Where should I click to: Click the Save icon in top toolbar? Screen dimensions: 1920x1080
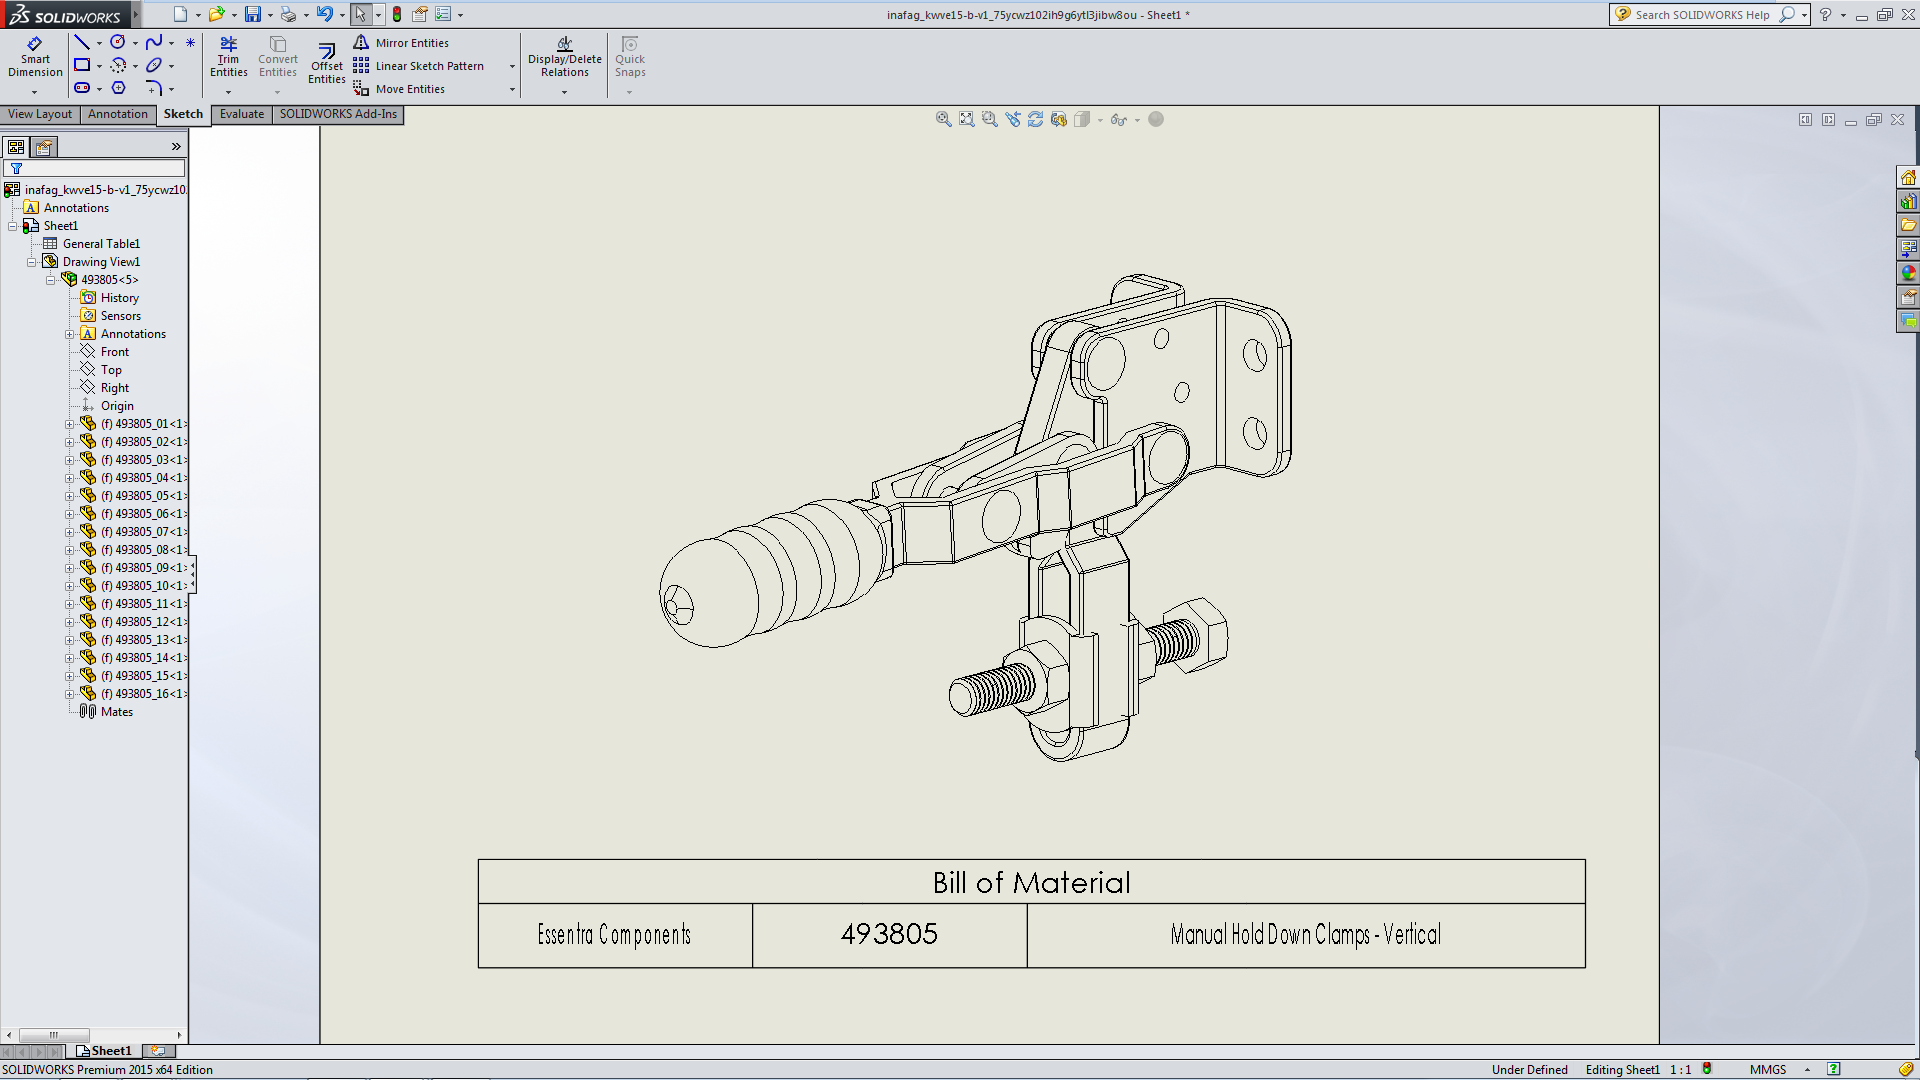click(x=253, y=14)
